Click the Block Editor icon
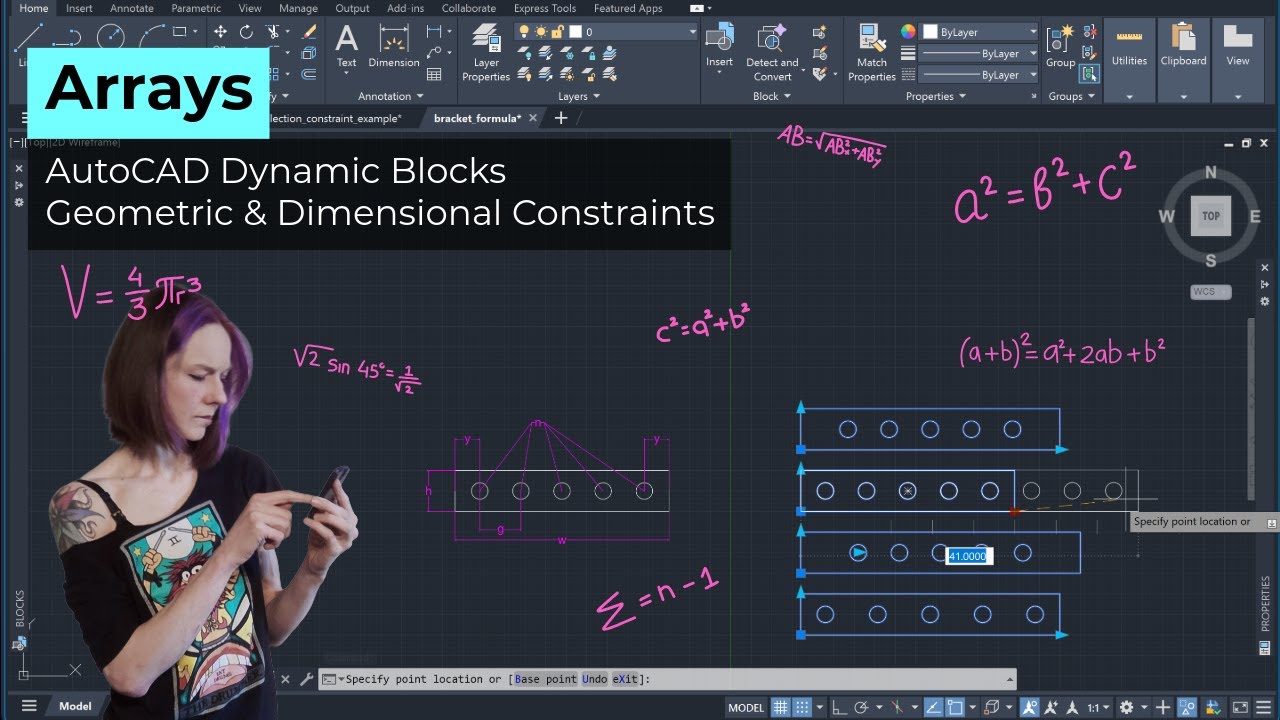The image size is (1280, 720). click(819, 53)
